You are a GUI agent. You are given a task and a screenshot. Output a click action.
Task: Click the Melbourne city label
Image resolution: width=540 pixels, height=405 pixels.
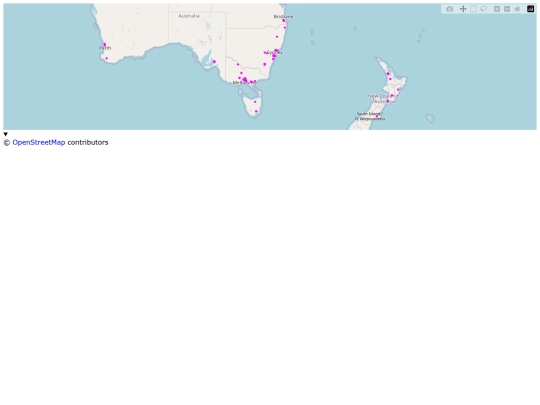(245, 83)
